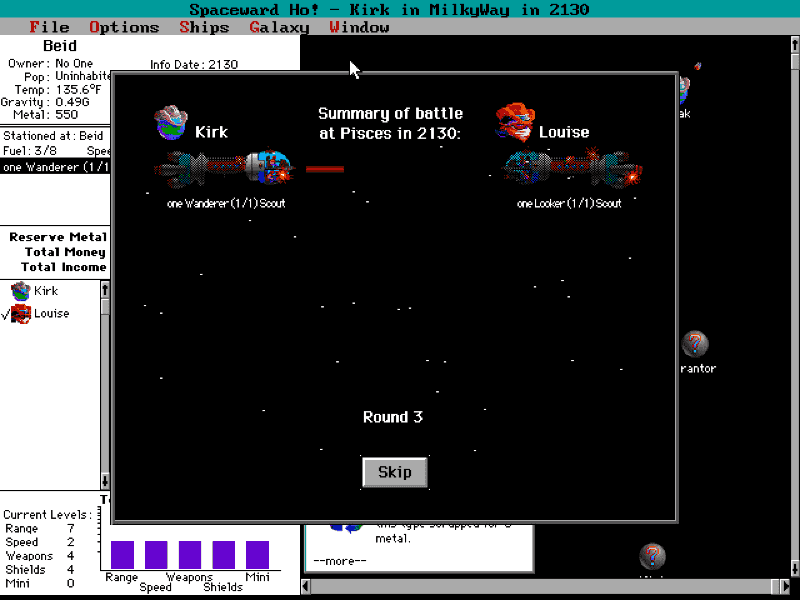Screen dimensions: 800x600
Task: Click the 'Temp: 135.6°F' planet info line
Action: (x=58, y=89)
